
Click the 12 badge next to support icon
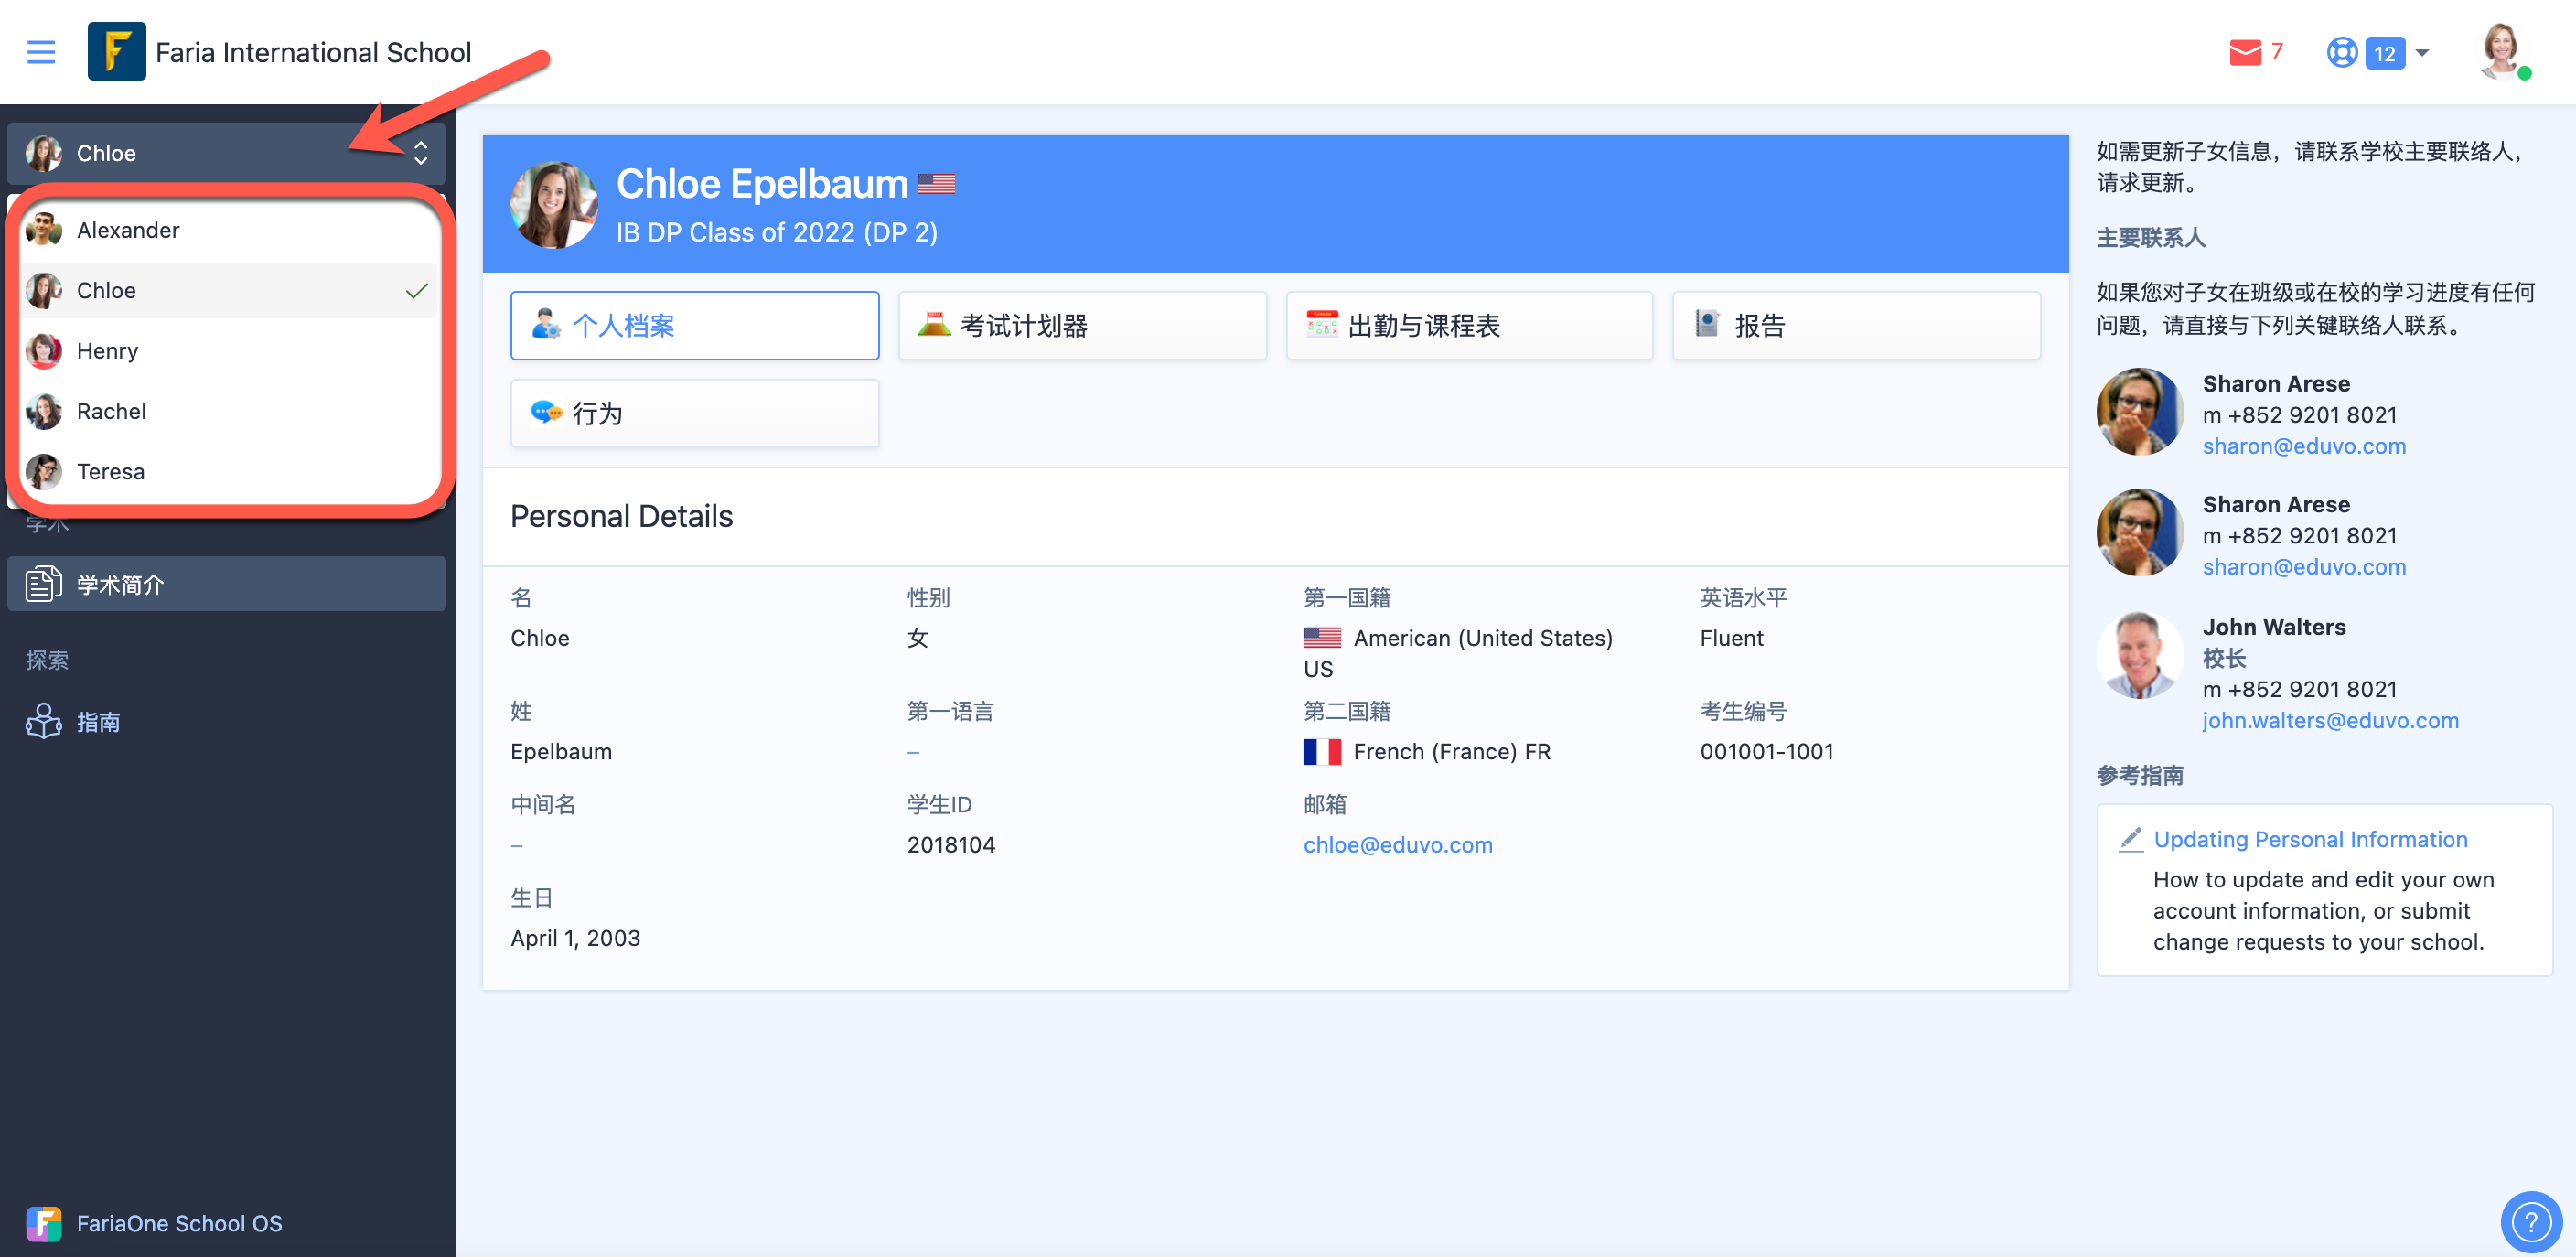(x=2384, y=53)
